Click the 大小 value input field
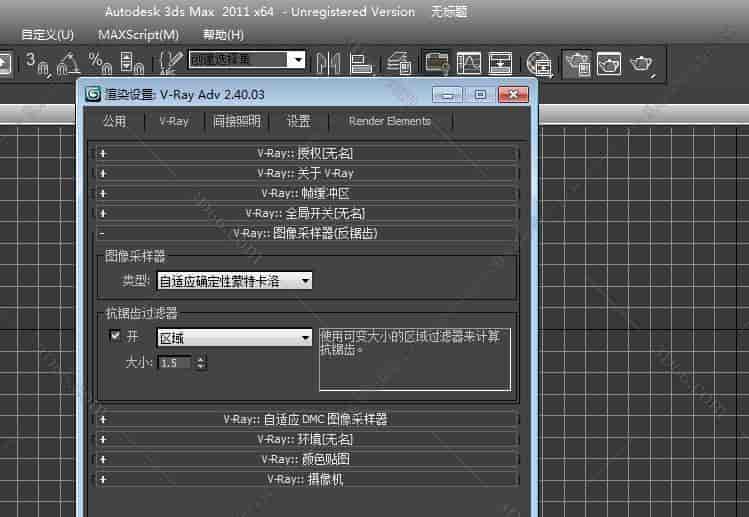Viewport: 749px width, 517px height. (175, 363)
